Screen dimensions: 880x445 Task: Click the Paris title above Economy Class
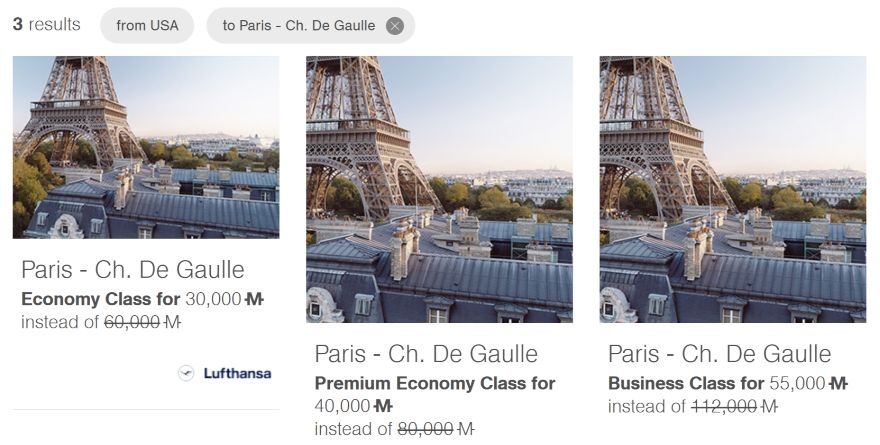(x=132, y=270)
